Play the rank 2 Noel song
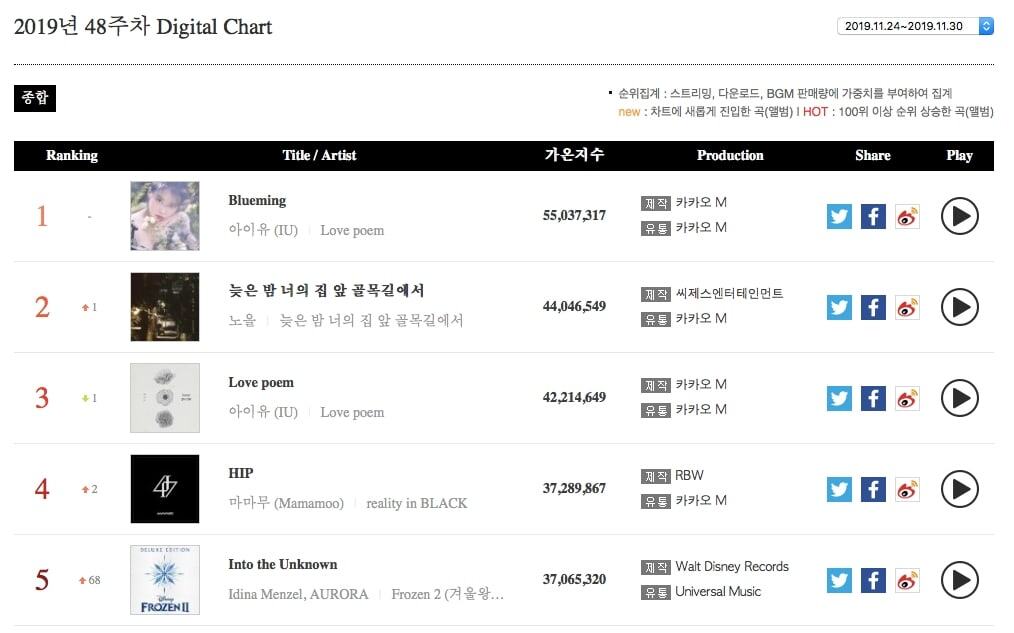The image size is (1014, 633). [959, 307]
